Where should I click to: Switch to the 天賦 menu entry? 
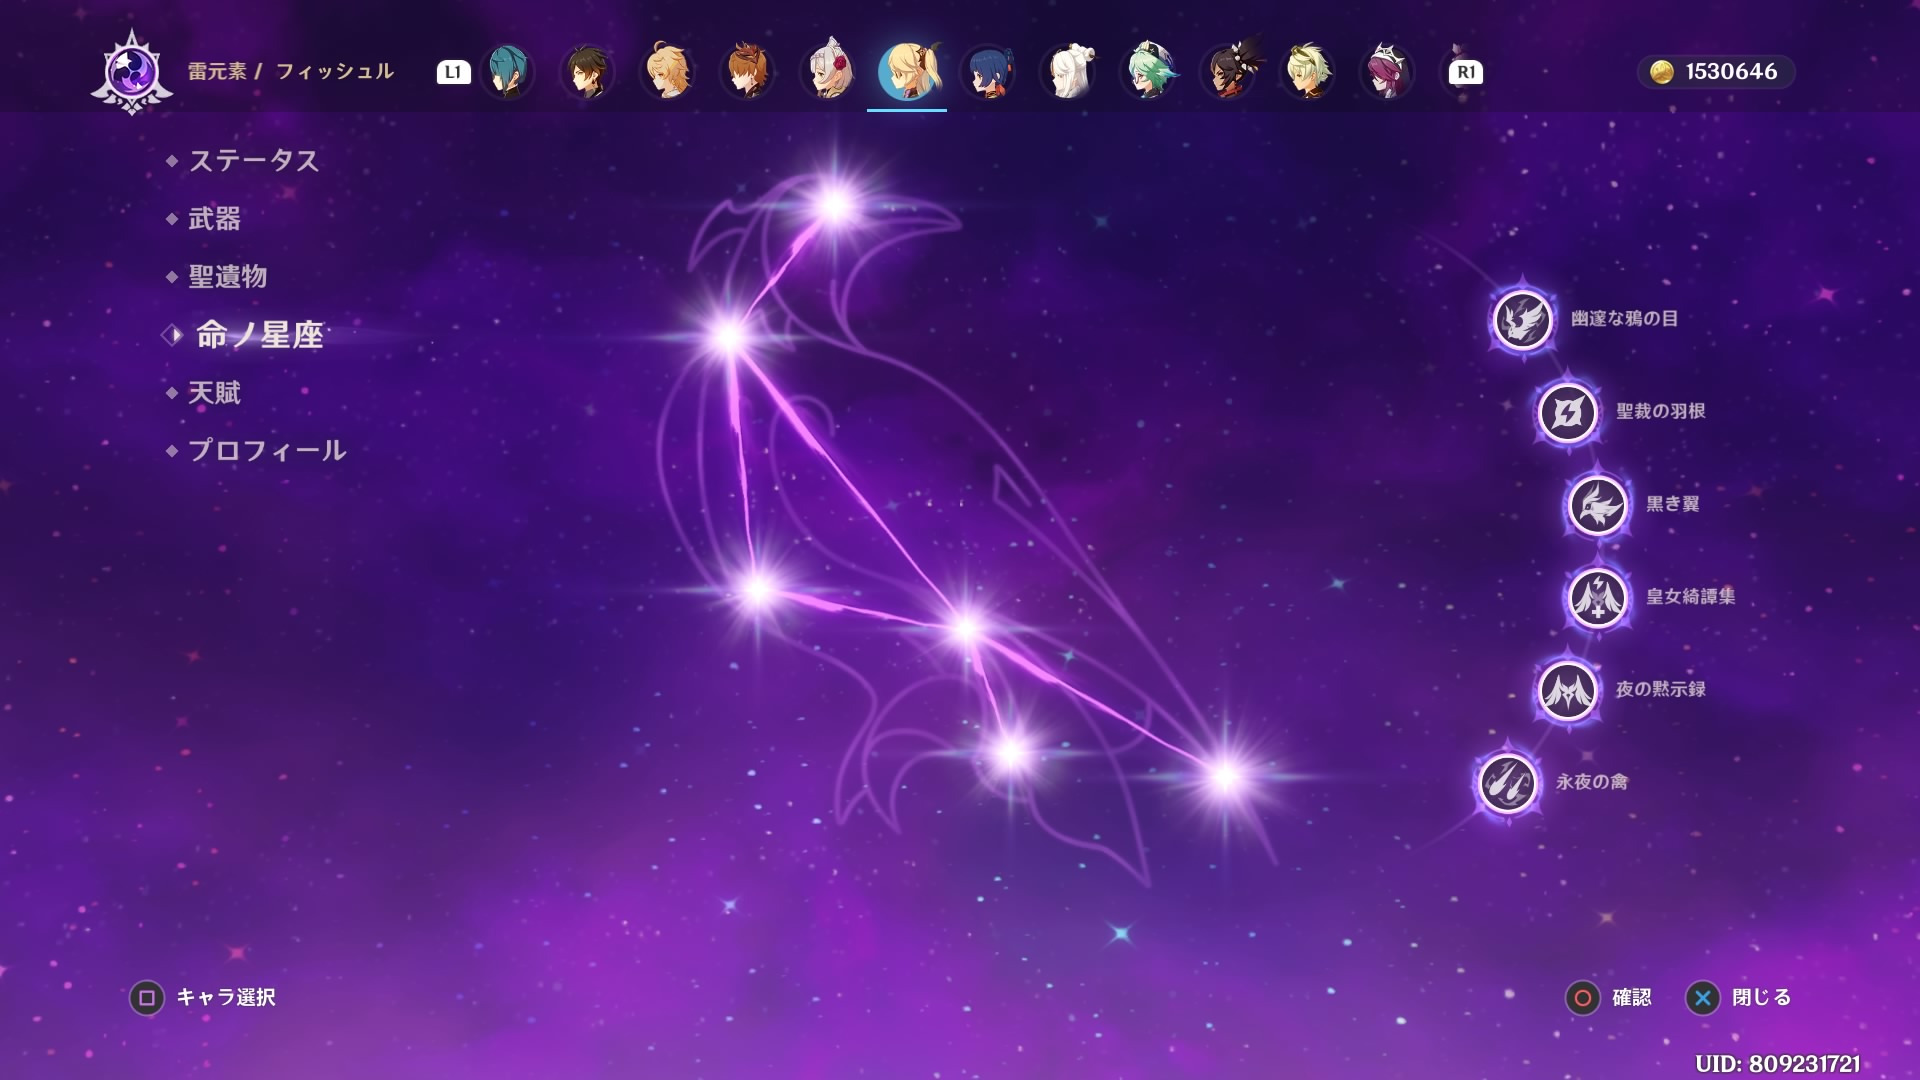point(214,392)
